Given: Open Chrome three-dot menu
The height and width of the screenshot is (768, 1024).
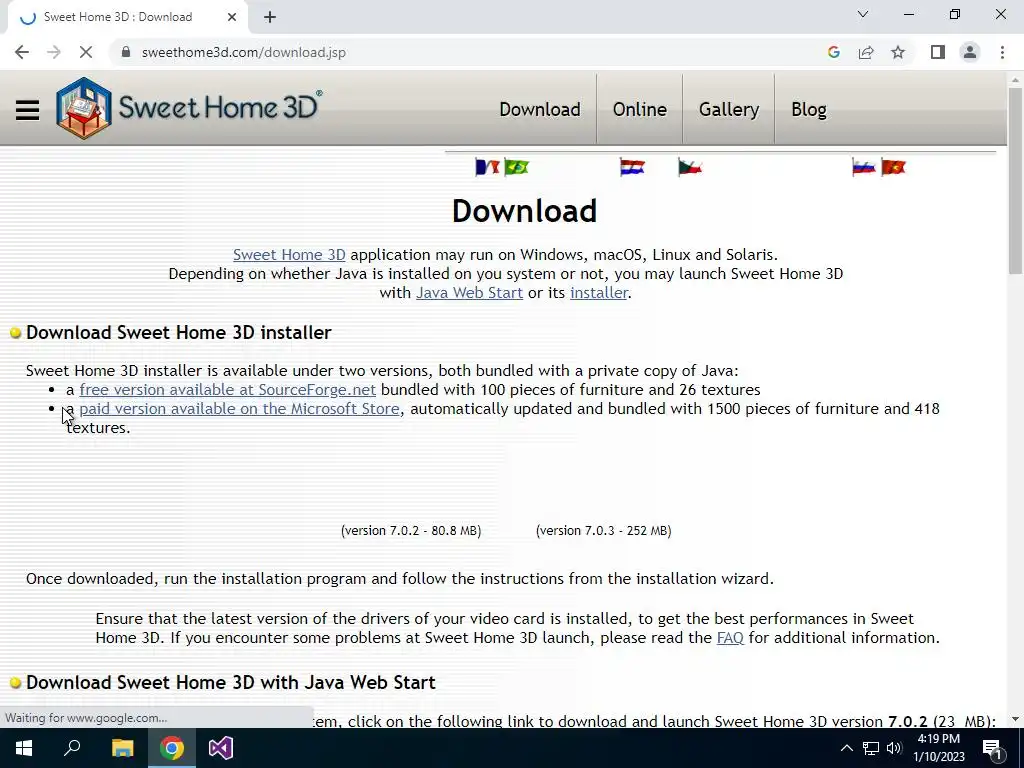Looking at the screenshot, I should tap(1002, 52).
